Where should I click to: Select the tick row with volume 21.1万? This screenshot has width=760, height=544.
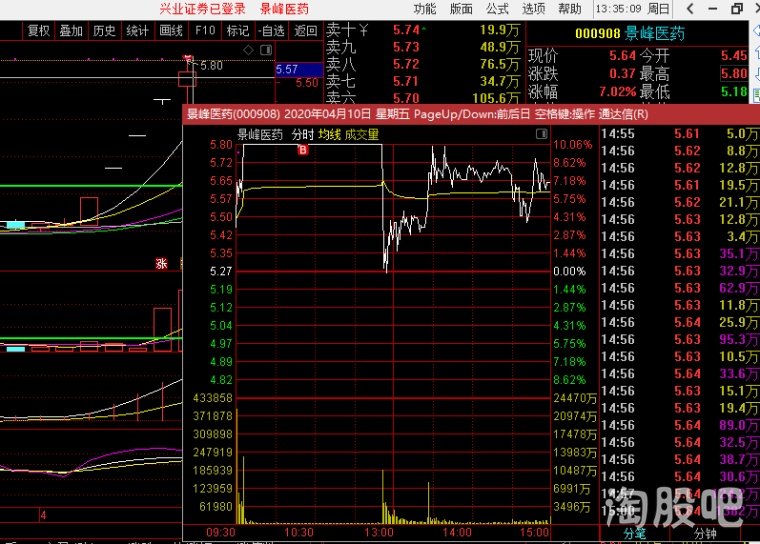680,202
